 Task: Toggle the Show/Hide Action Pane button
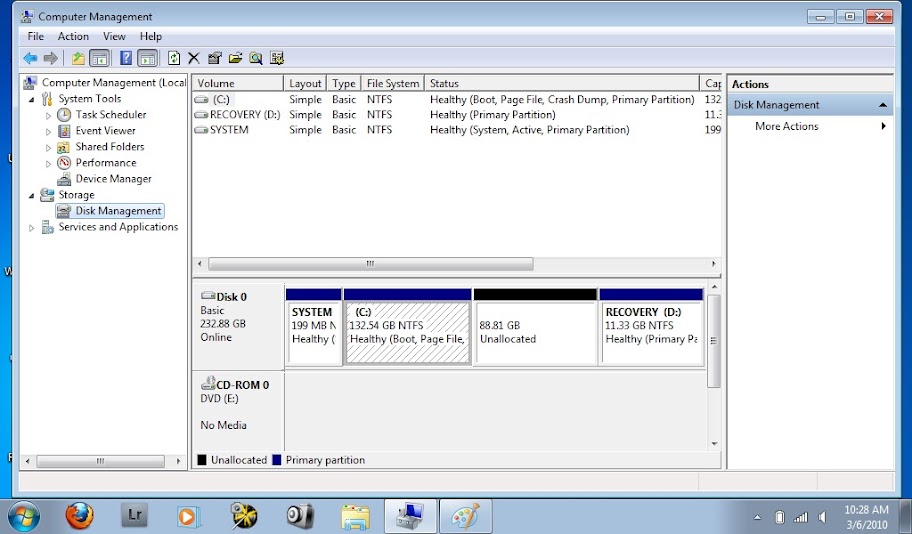click(147, 58)
